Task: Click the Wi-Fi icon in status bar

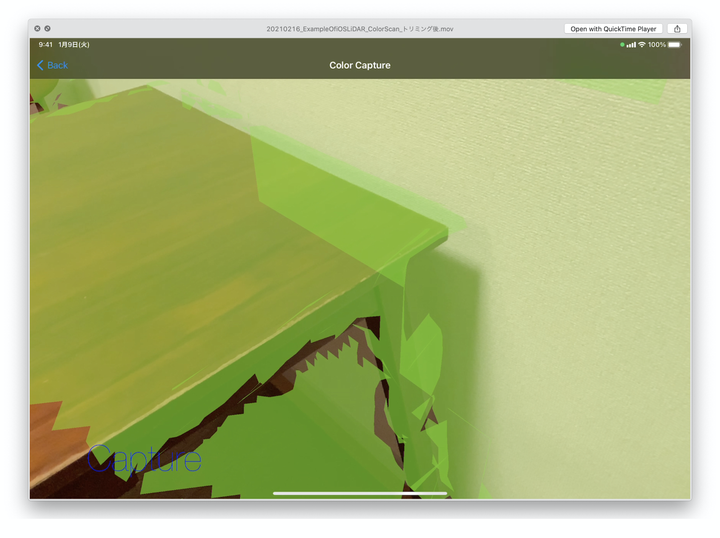Action: 642,45
